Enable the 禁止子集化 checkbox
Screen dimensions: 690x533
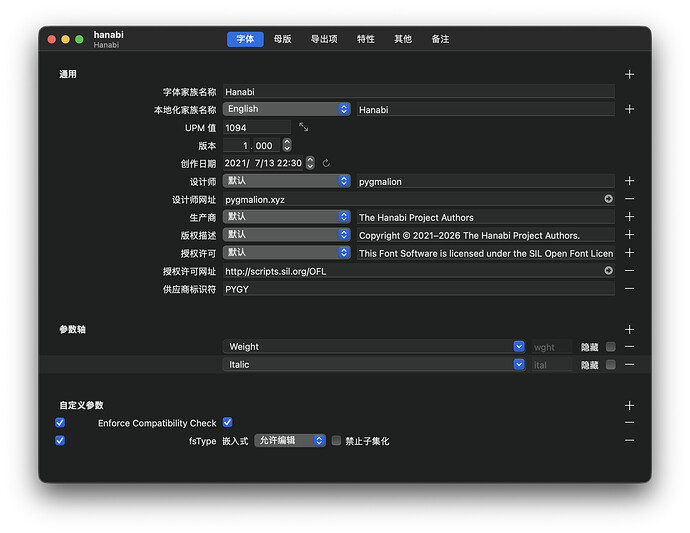pos(336,441)
